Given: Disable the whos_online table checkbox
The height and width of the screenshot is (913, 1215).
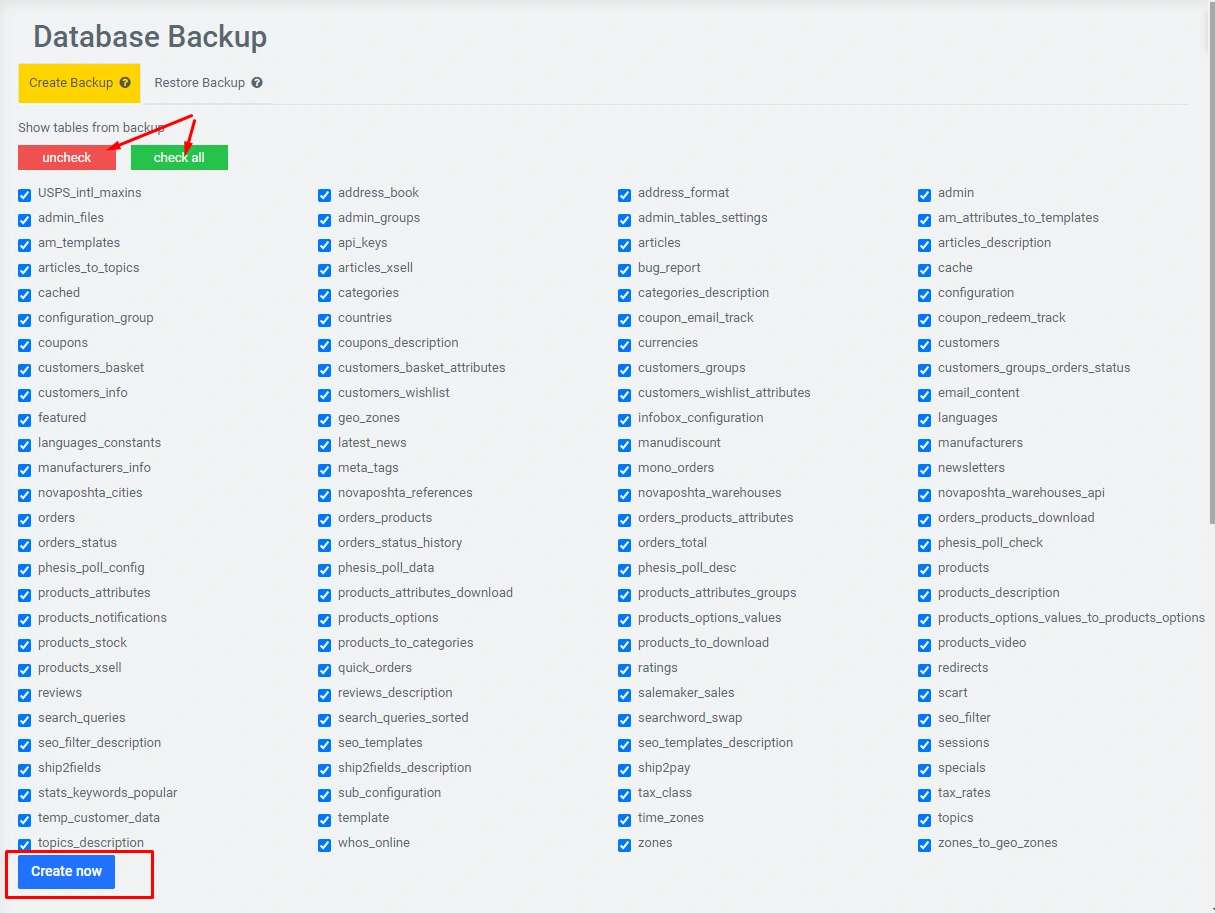Looking at the screenshot, I should click(x=325, y=844).
